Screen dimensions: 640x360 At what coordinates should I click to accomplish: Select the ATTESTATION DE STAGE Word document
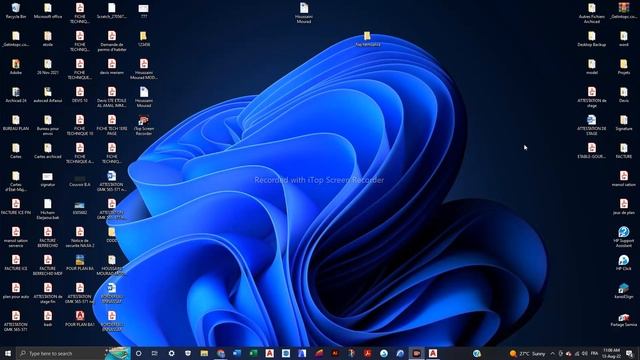(x=592, y=125)
